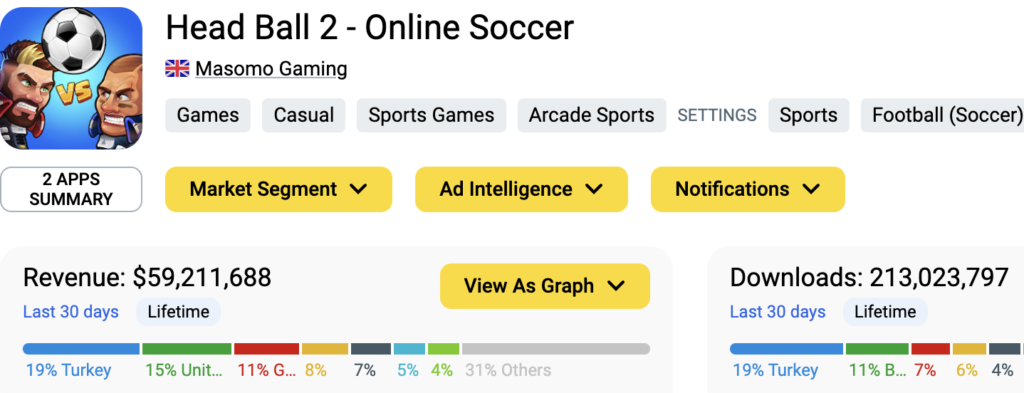Click the UK flag icon beside Masomo Gaming
Screen dimensions: 1024x393
tap(177, 69)
